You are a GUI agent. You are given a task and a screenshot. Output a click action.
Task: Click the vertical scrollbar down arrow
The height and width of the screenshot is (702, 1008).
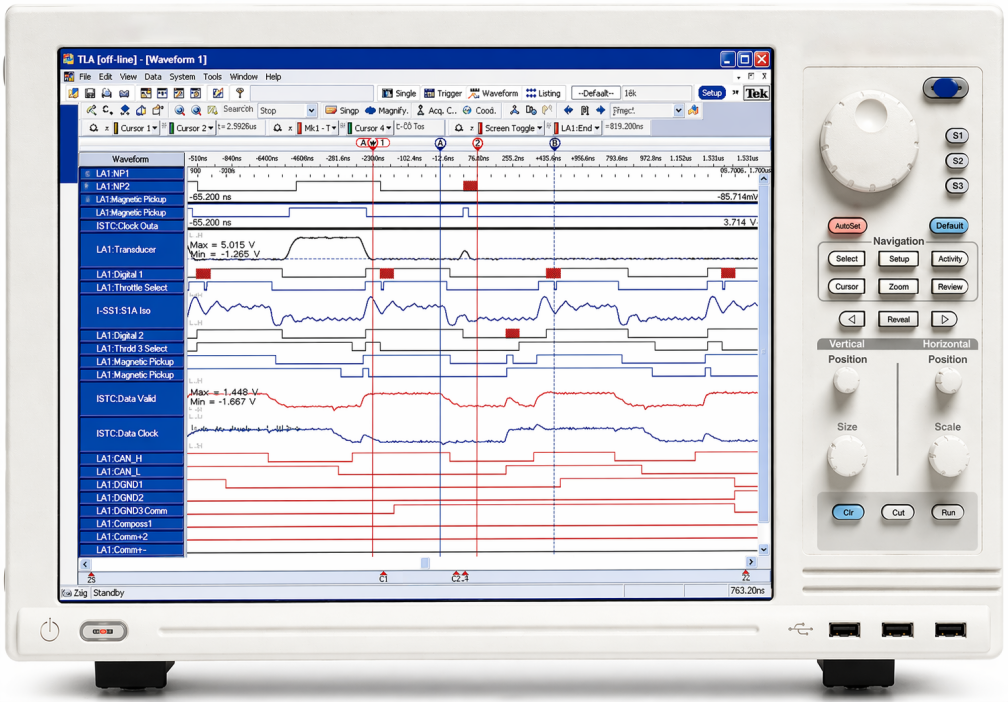pyautogui.click(x=764, y=550)
